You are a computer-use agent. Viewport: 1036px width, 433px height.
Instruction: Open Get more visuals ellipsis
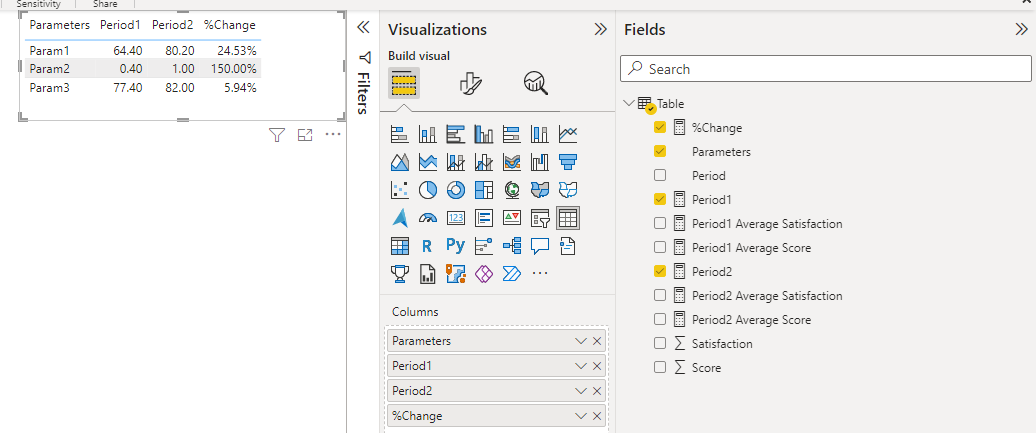click(540, 273)
